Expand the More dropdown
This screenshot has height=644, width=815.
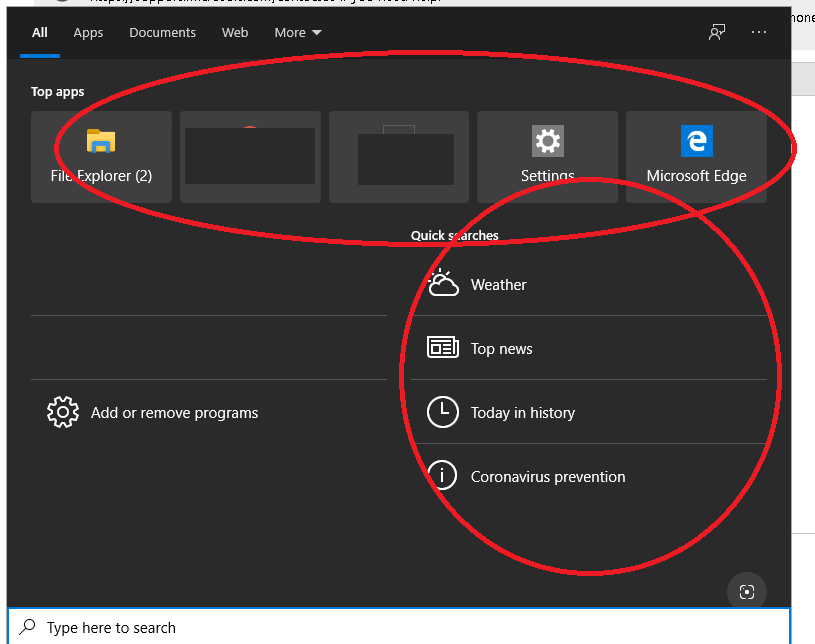pyautogui.click(x=298, y=32)
